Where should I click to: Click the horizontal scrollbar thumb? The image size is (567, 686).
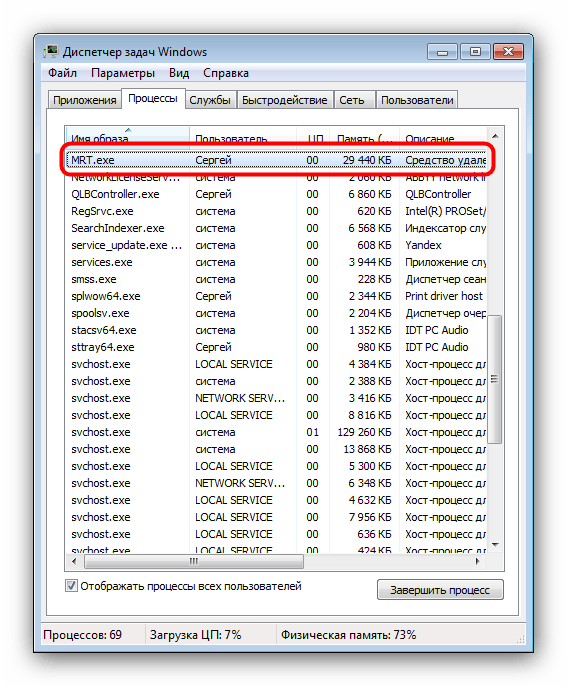[x=194, y=561]
